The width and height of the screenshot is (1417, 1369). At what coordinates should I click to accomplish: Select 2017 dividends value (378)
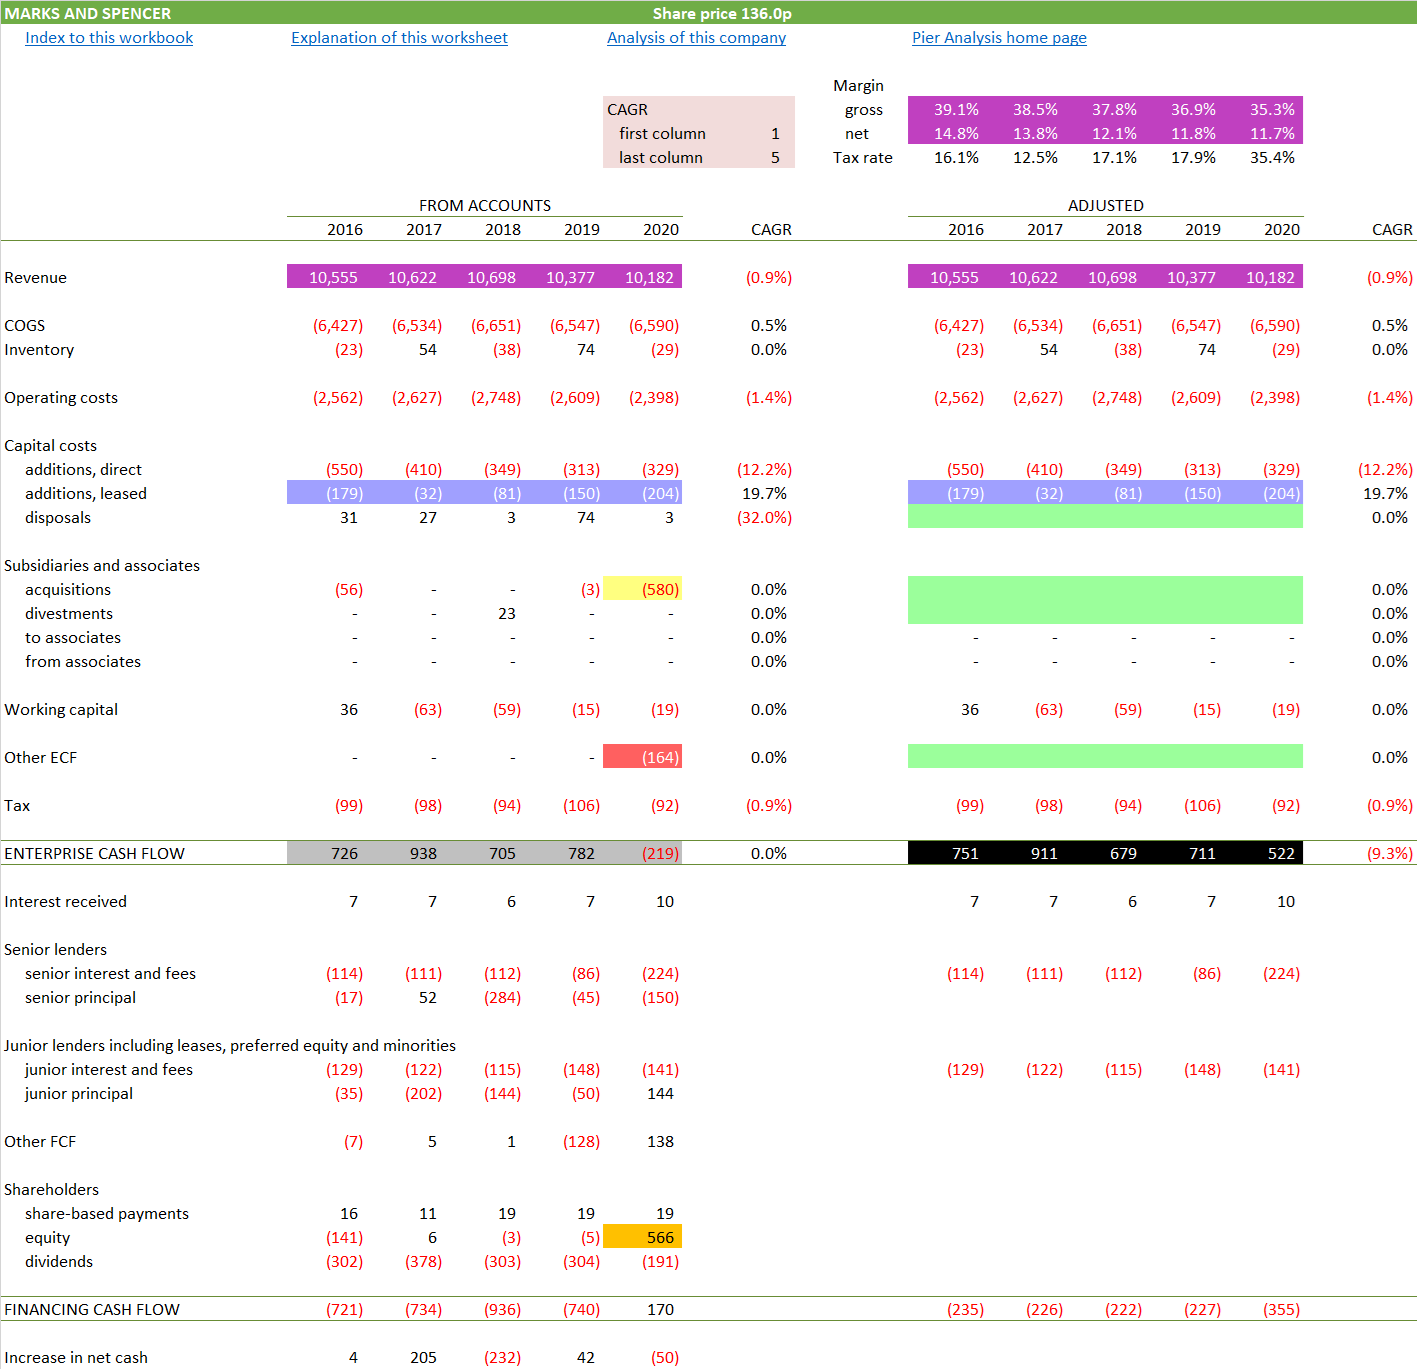[423, 1262]
